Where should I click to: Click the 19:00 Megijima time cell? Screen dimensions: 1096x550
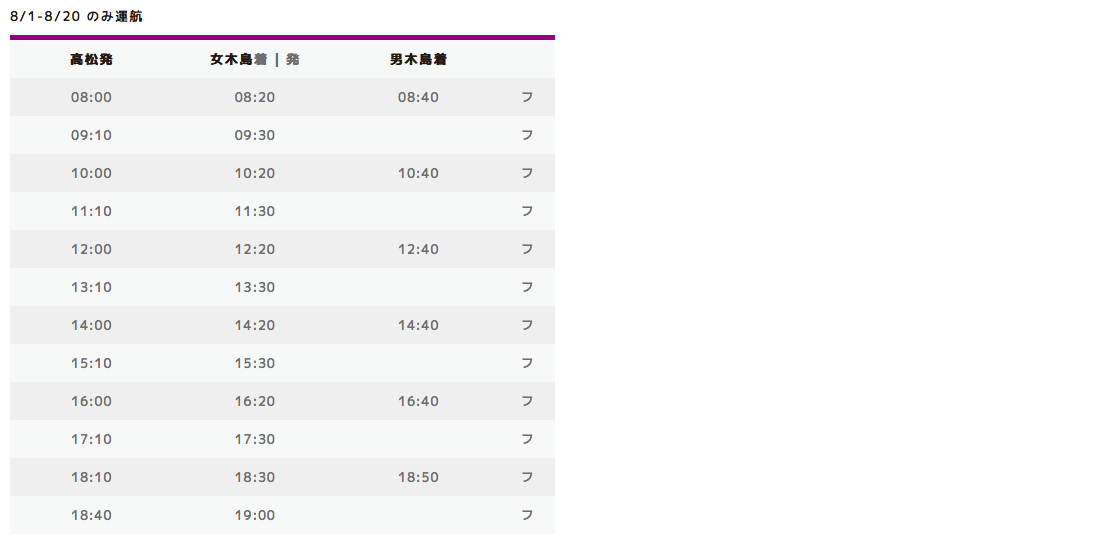tap(255, 515)
